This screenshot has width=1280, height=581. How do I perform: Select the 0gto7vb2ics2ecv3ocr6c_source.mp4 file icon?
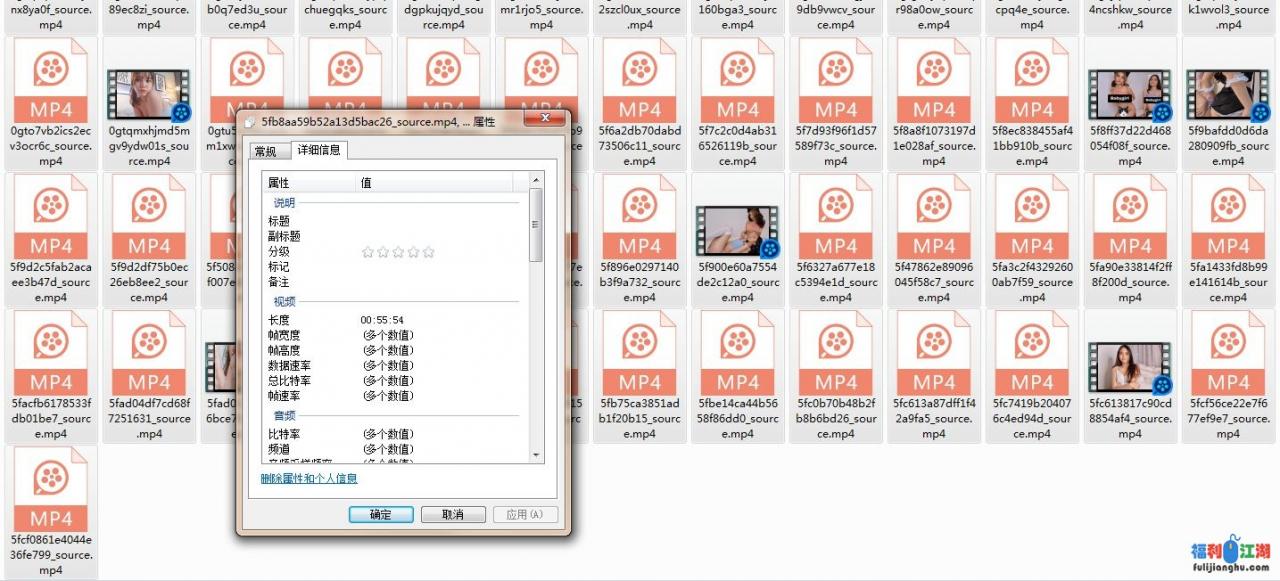51,87
